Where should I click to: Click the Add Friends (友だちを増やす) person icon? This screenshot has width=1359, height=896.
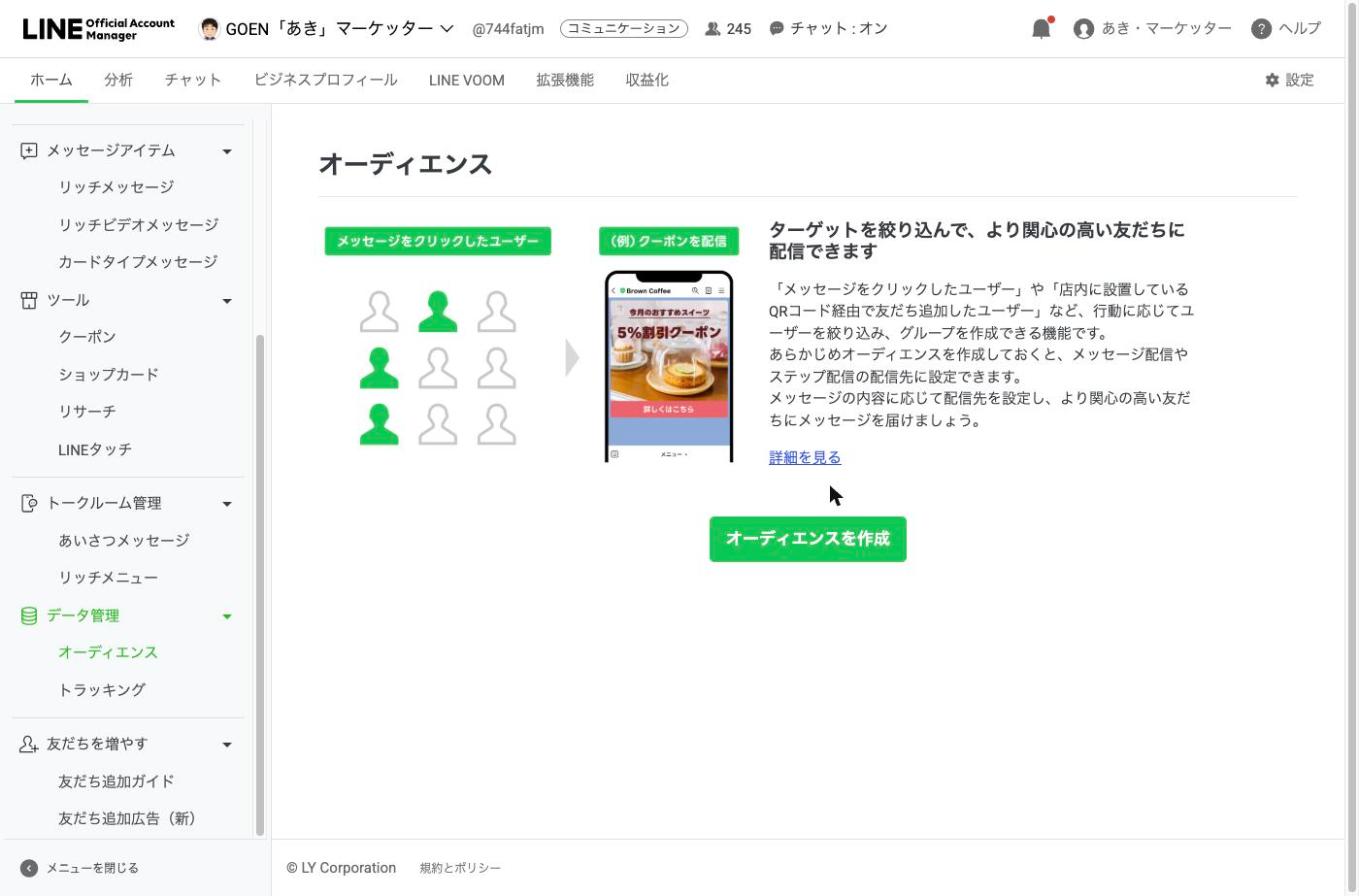click(29, 744)
